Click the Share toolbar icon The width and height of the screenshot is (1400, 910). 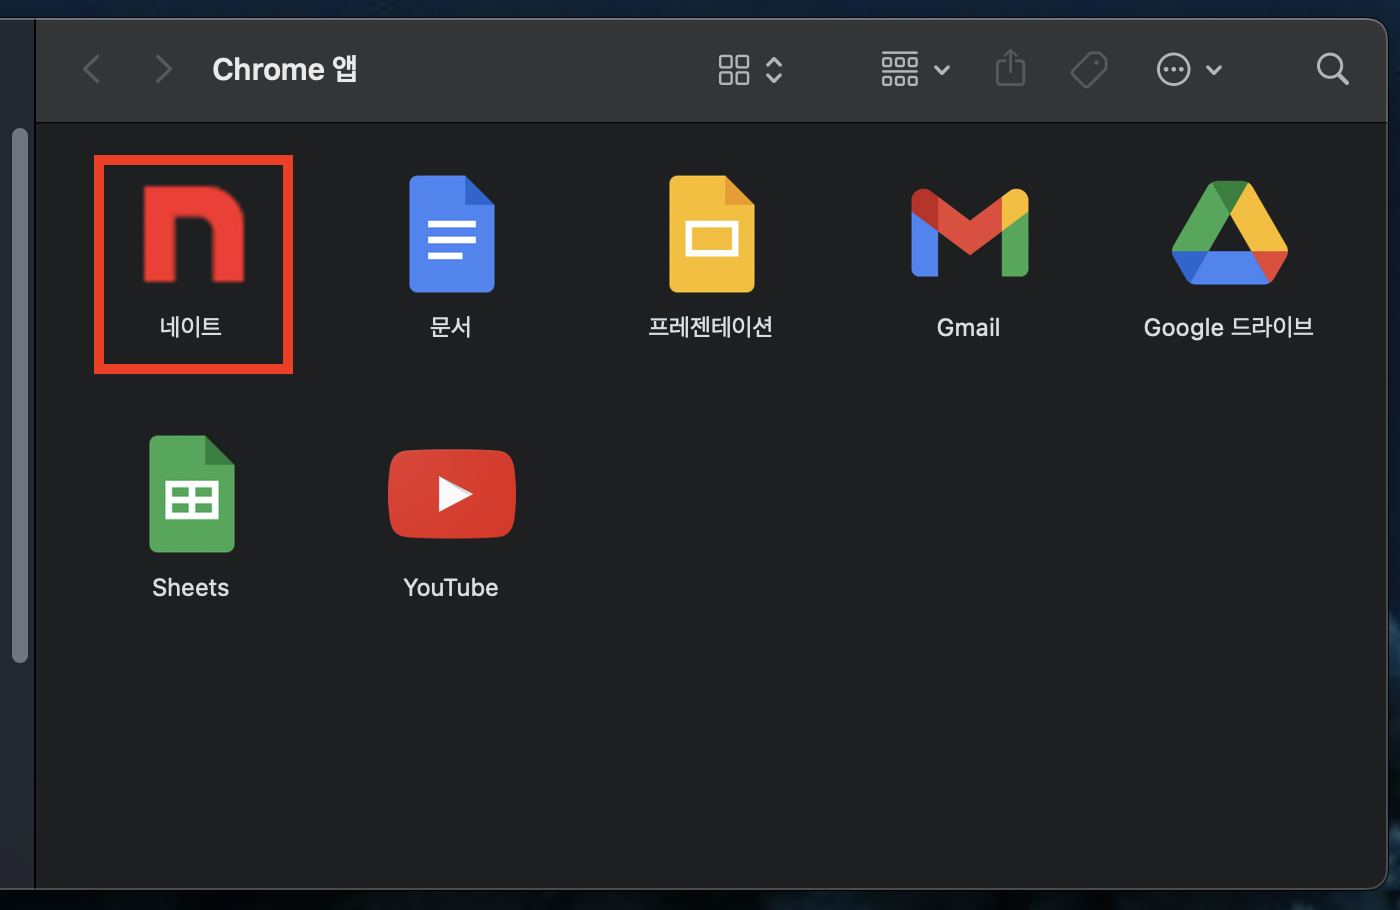point(1011,68)
